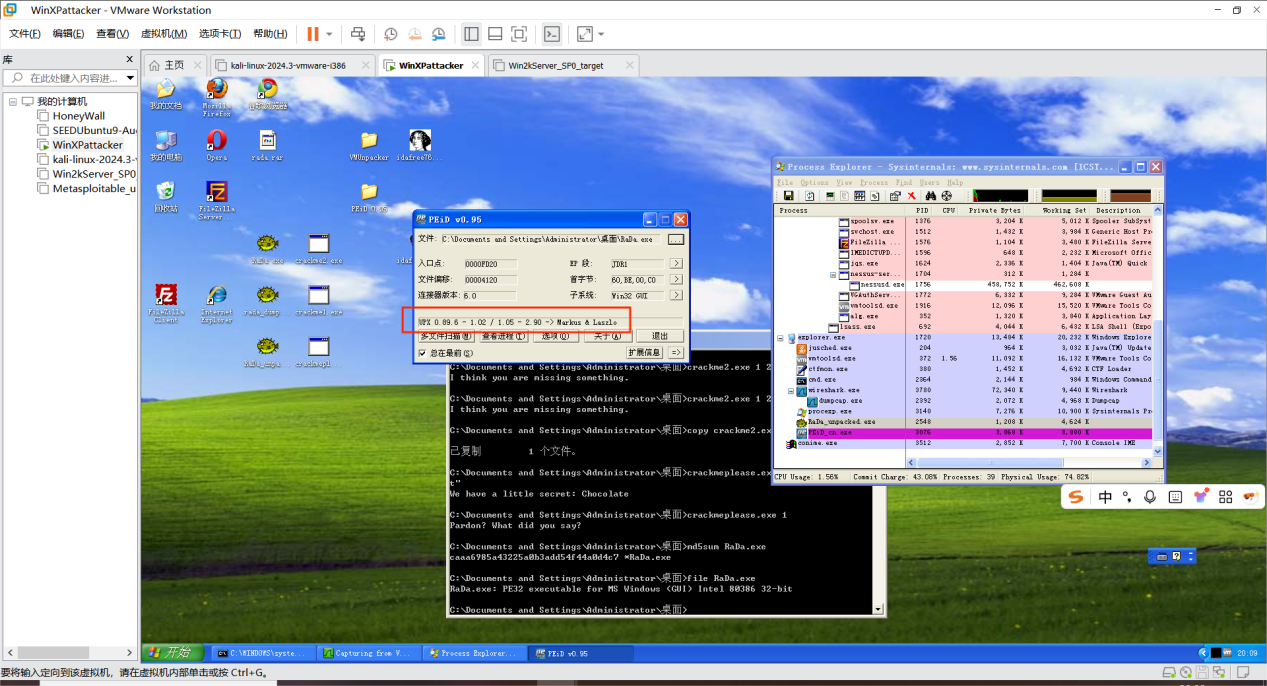1267x686 pixels.
Task: Select crackme2.exe desktop file
Action: [x=319, y=248]
